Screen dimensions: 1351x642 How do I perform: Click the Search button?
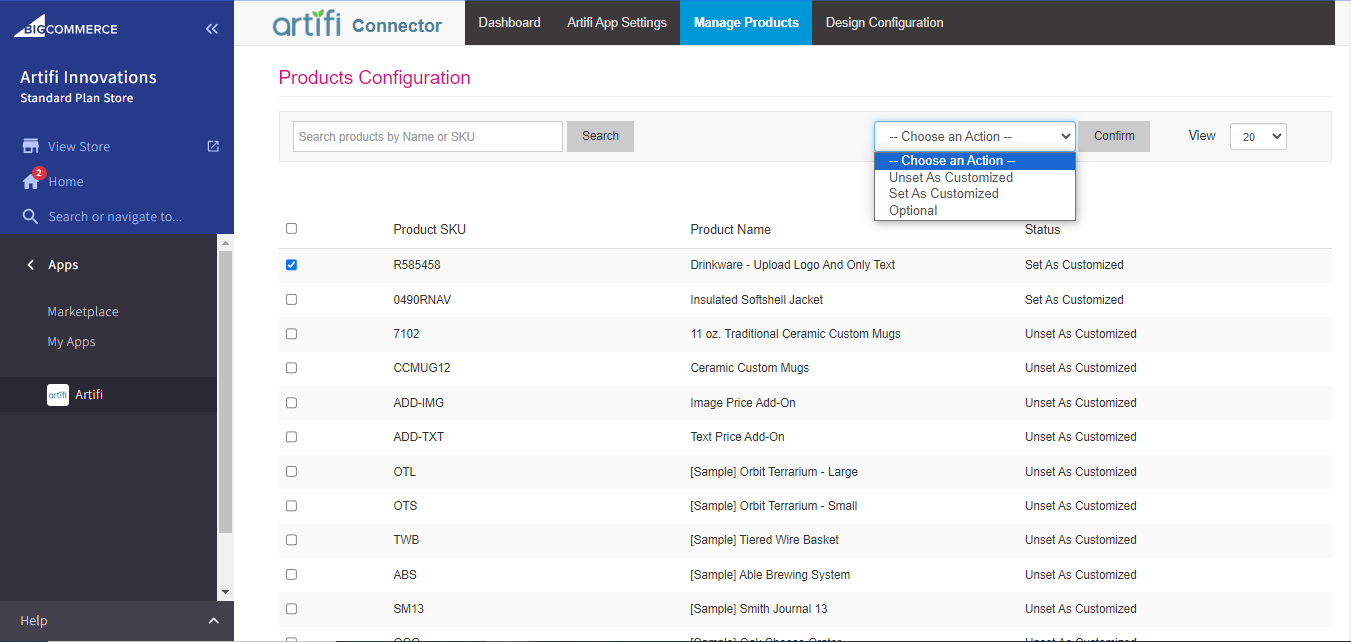[600, 136]
